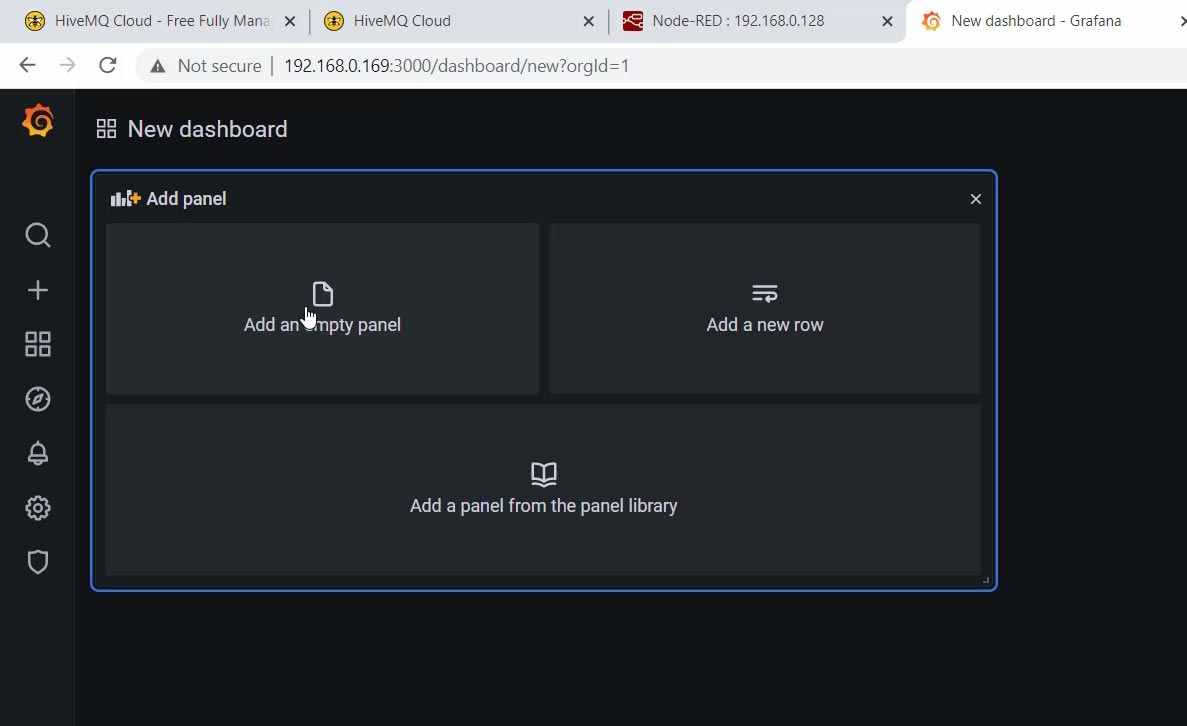Open the Grafana home logo

point(37,121)
